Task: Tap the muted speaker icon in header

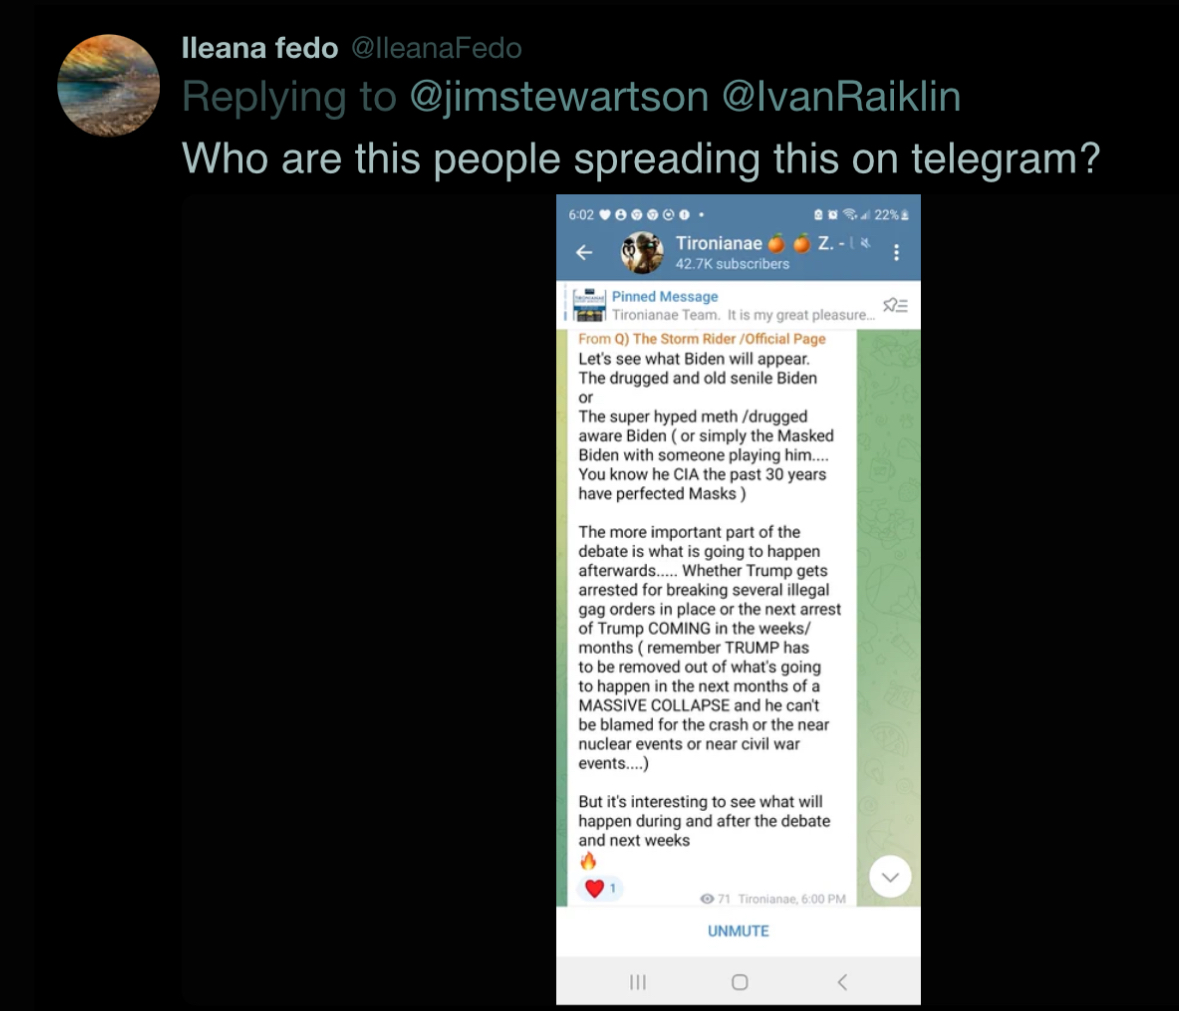Action: click(x=865, y=243)
